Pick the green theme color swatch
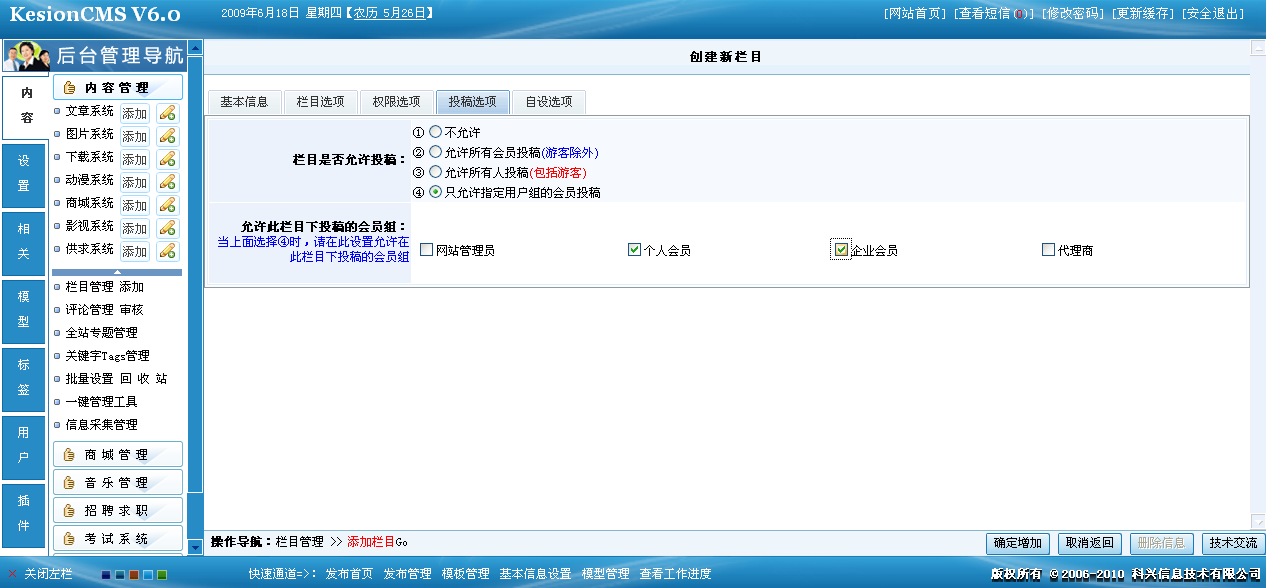This screenshot has height=588, width=1266. (x=162, y=575)
